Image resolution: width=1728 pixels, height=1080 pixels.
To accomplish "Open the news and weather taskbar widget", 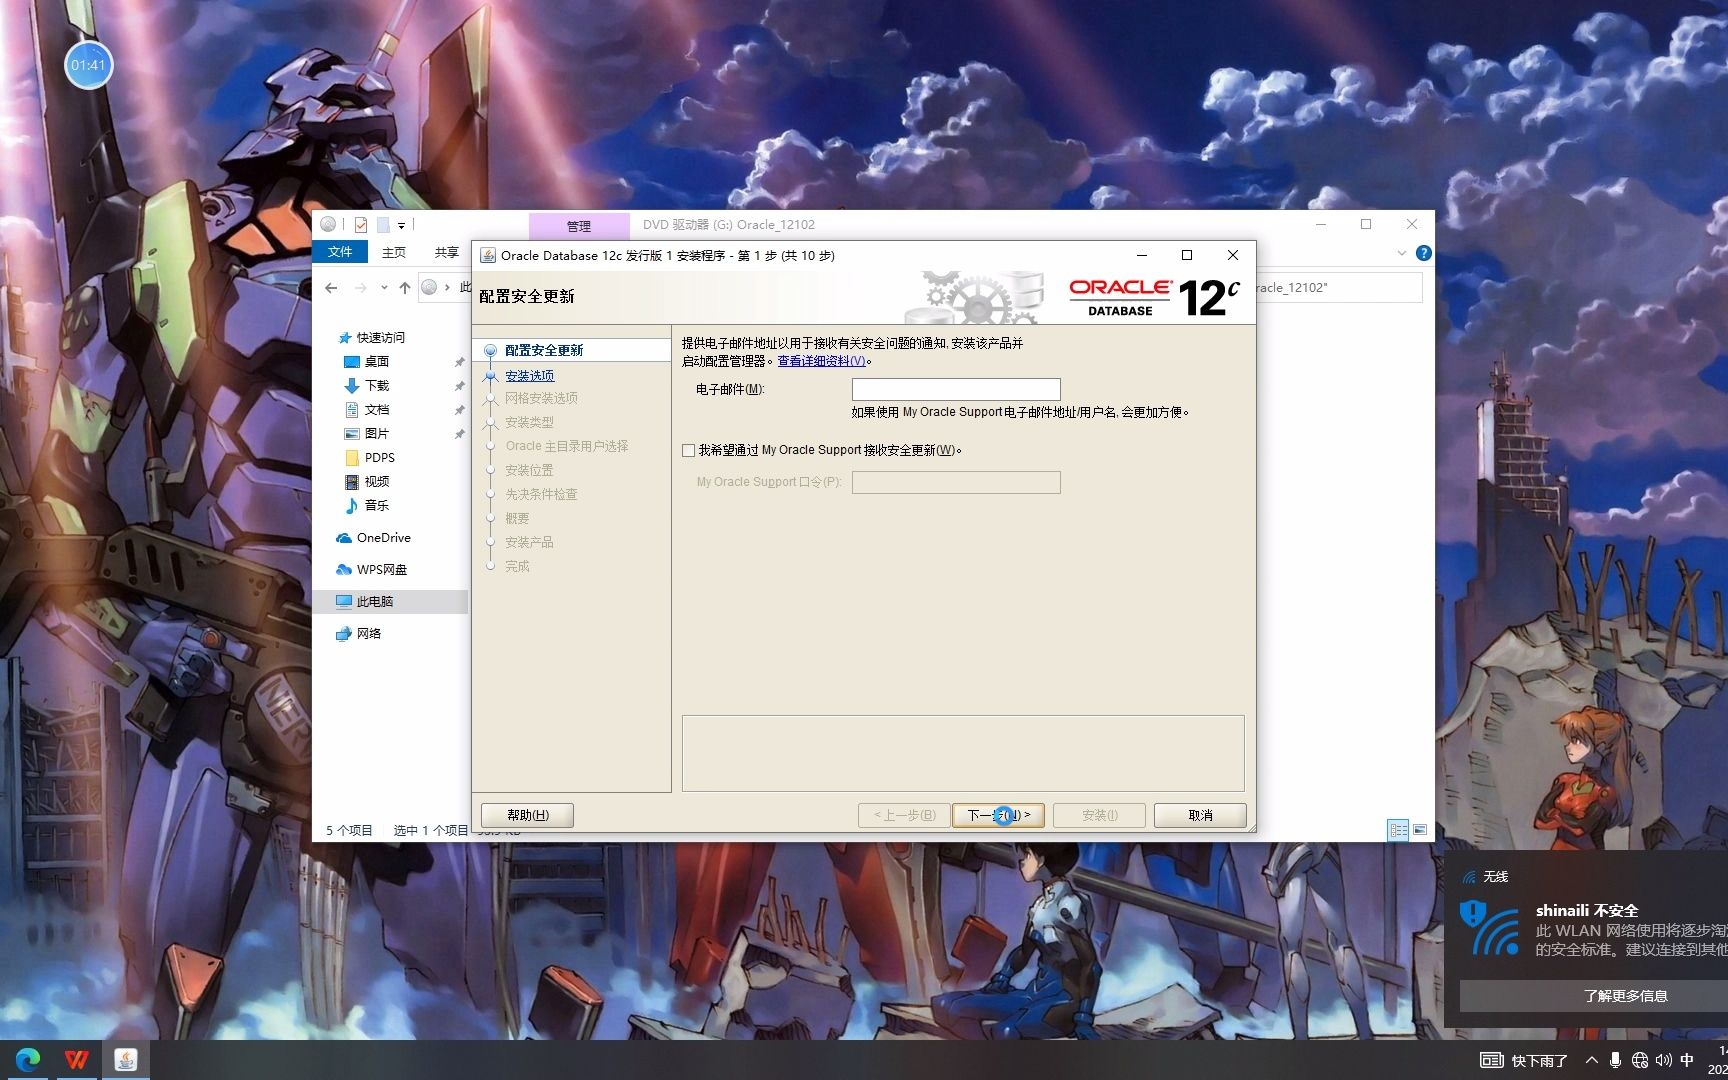I will point(1523,1060).
